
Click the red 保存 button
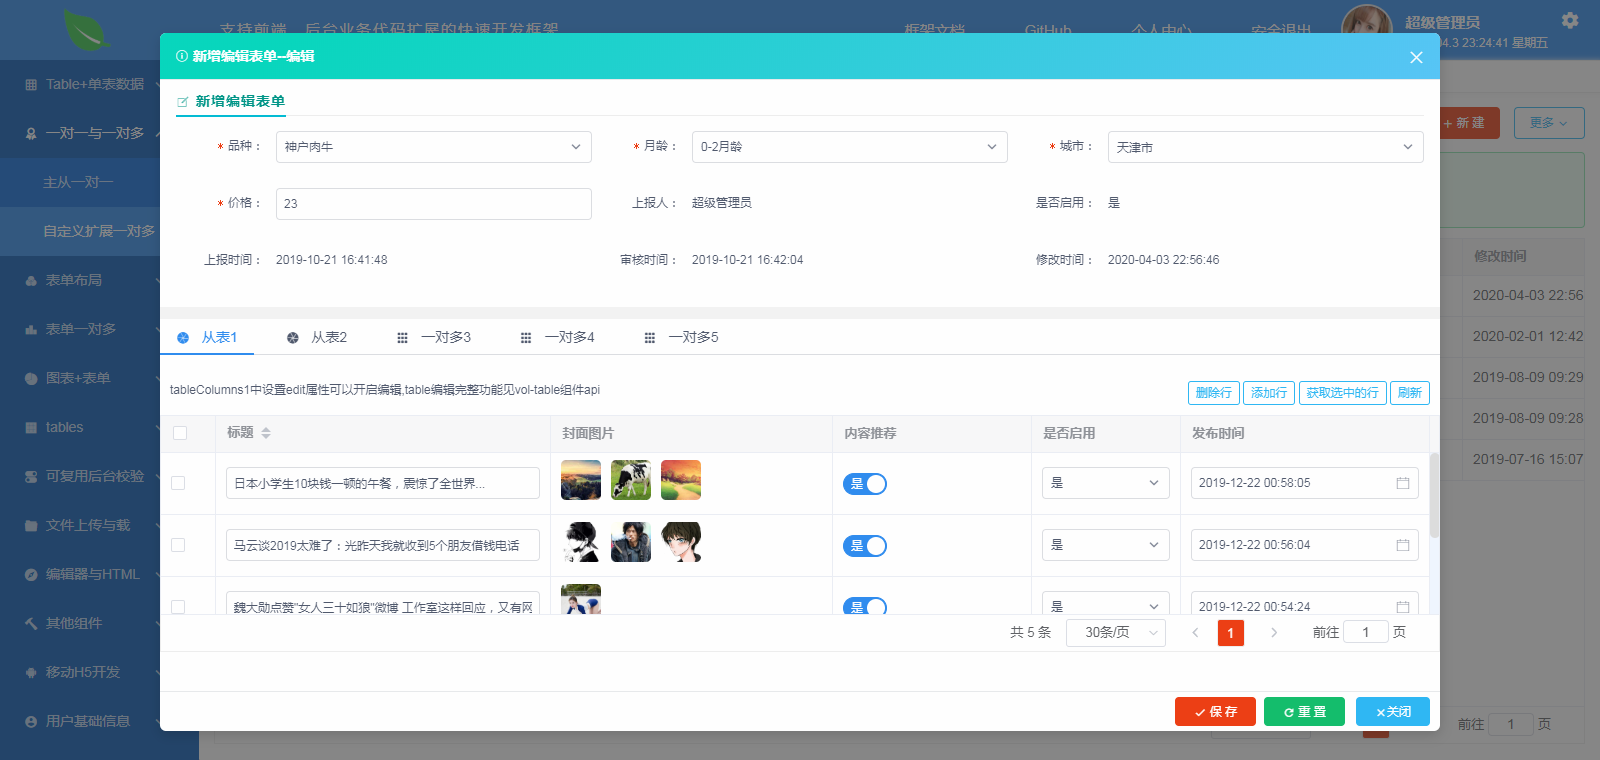coord(1215,712)
